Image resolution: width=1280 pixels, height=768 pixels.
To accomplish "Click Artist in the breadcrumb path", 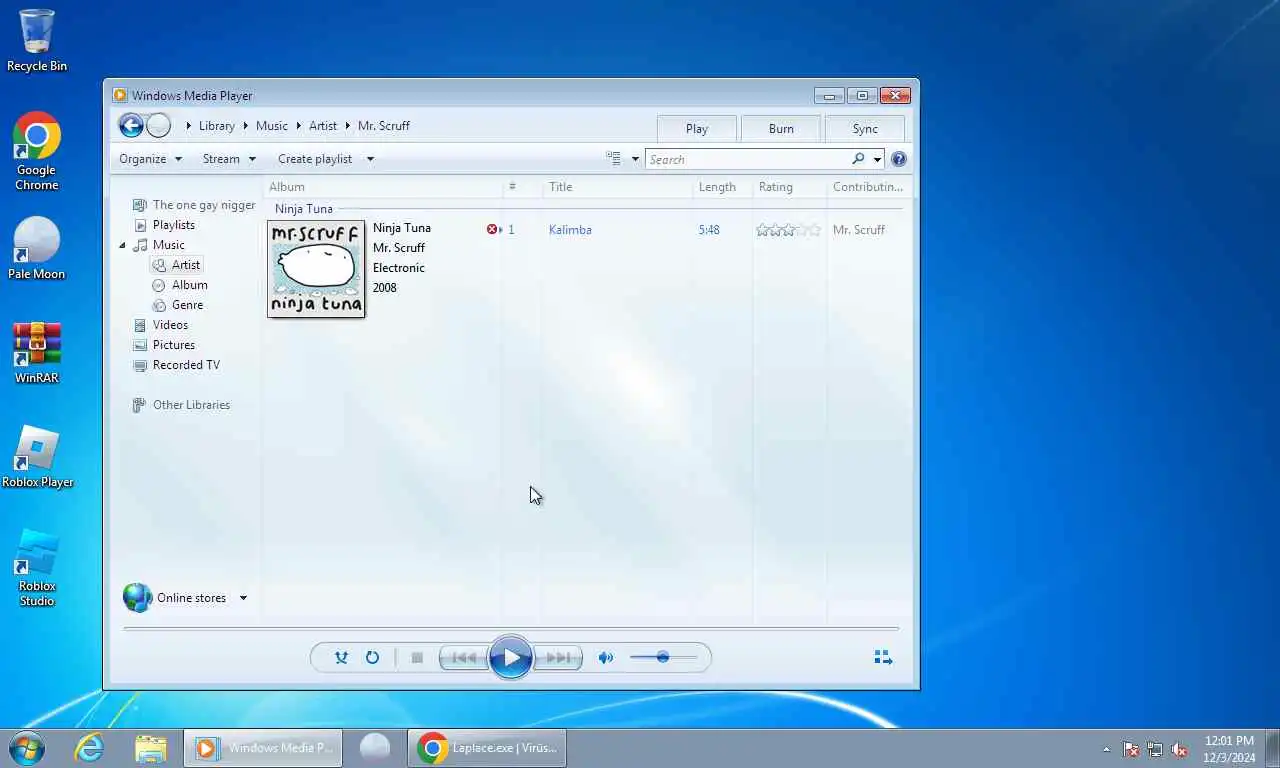I will point(322,126).
